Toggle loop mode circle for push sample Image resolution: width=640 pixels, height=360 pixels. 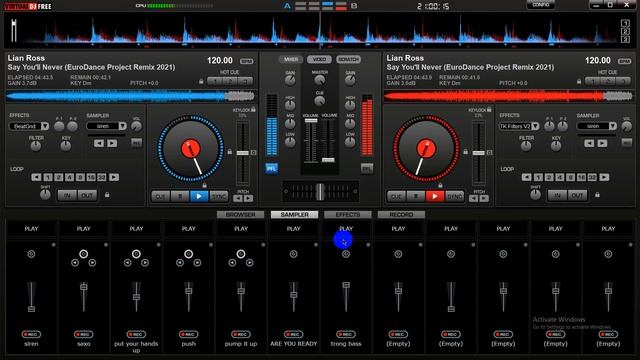click(x=189, y=254)
